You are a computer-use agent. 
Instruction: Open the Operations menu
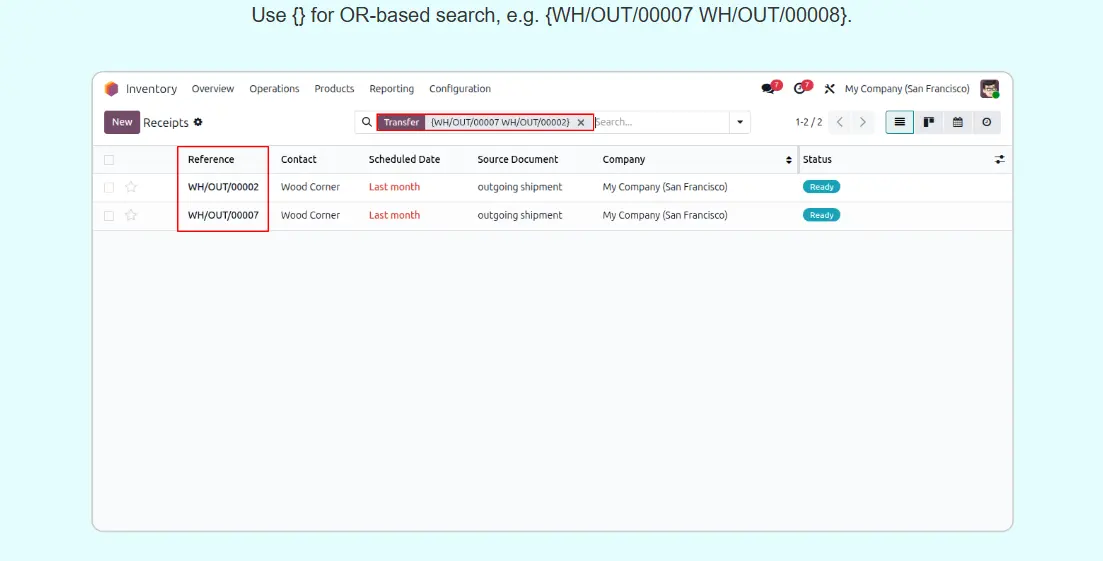[274, 89]
